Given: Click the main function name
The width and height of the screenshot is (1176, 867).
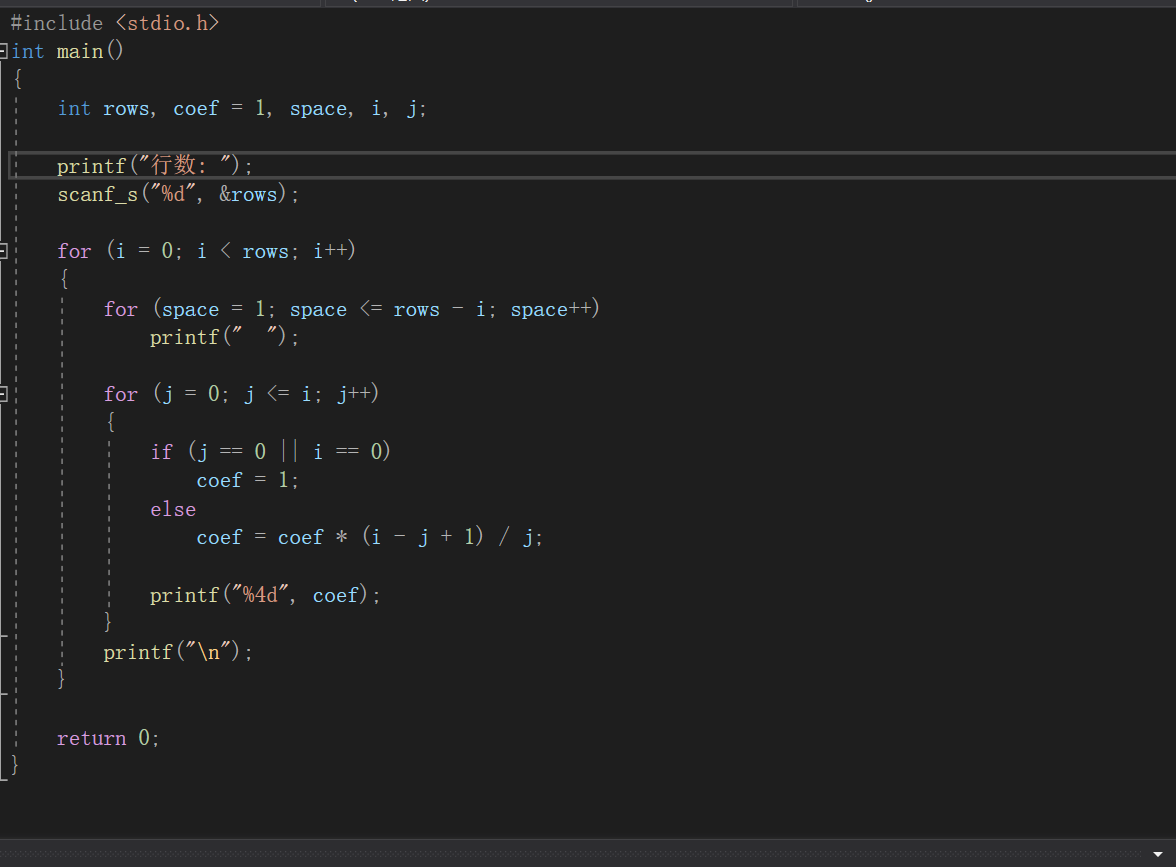Looking at the screenshot, I should pos(80,52).
